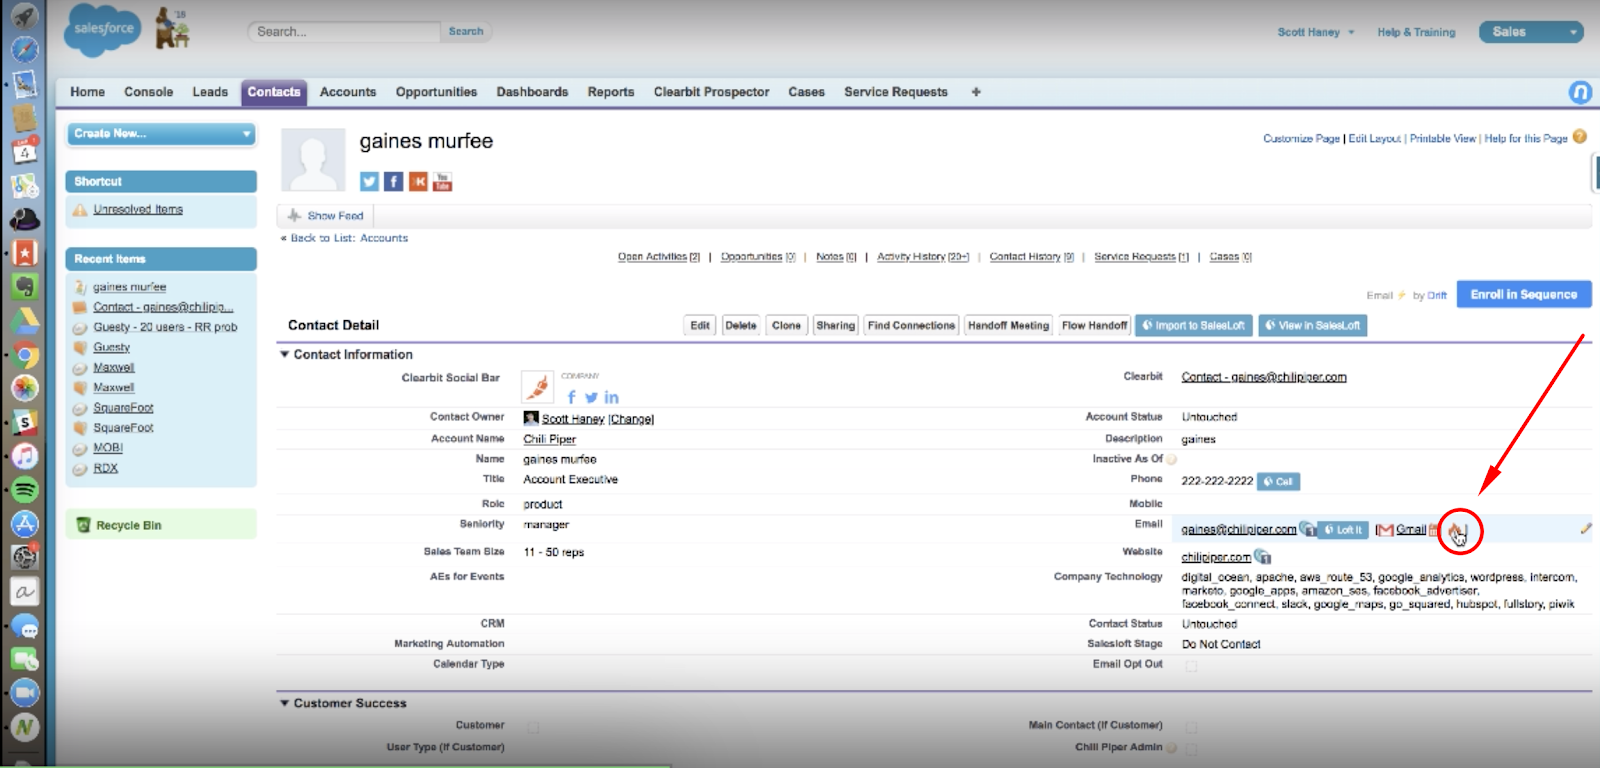Screen dimensions: 1600x768
Task: Toggle the Chili Piper Admin checkbox
Action: pyautogui.click(x=1191, y=748)
